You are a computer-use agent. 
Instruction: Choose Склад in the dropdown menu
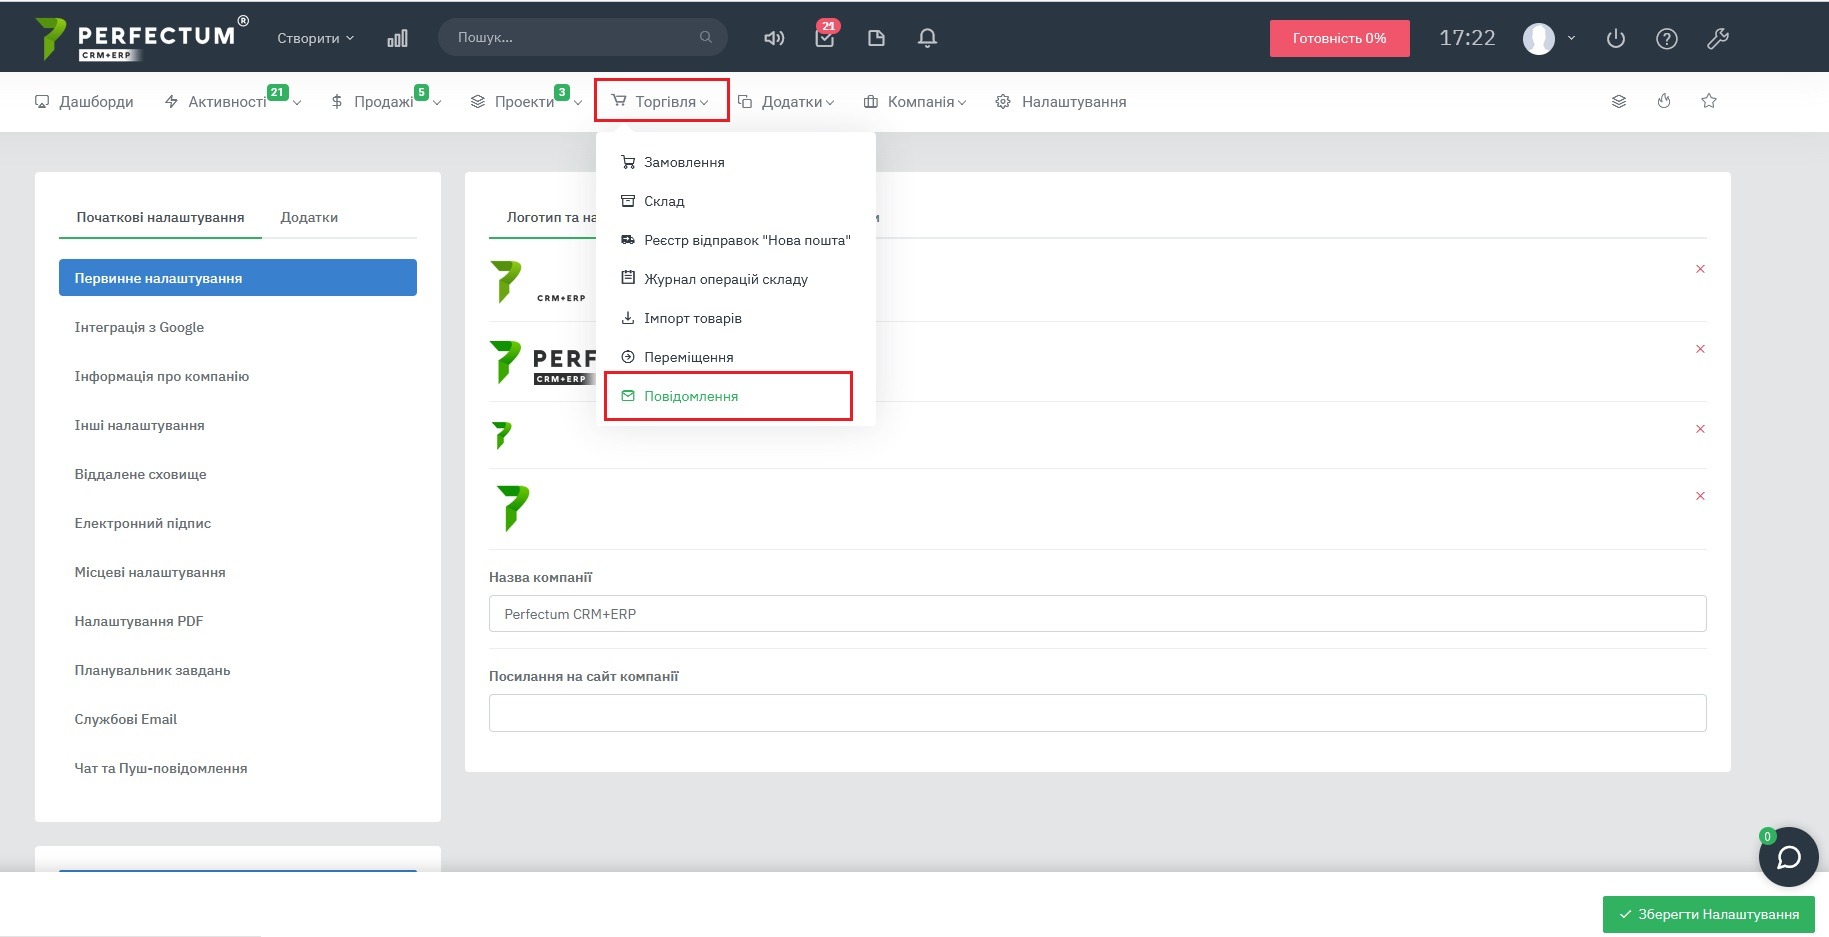(664, 201)
